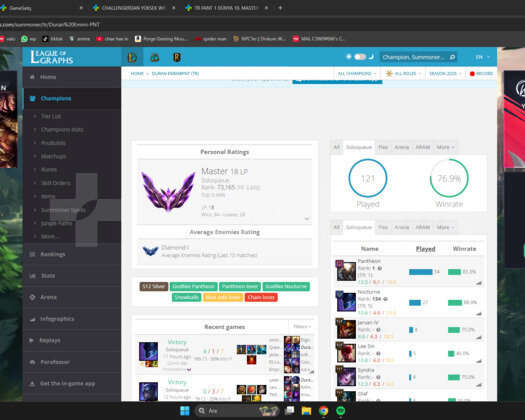The image size is (525, 420).
Task: Open the League of Legends game icon
Action: coord(132,57)
